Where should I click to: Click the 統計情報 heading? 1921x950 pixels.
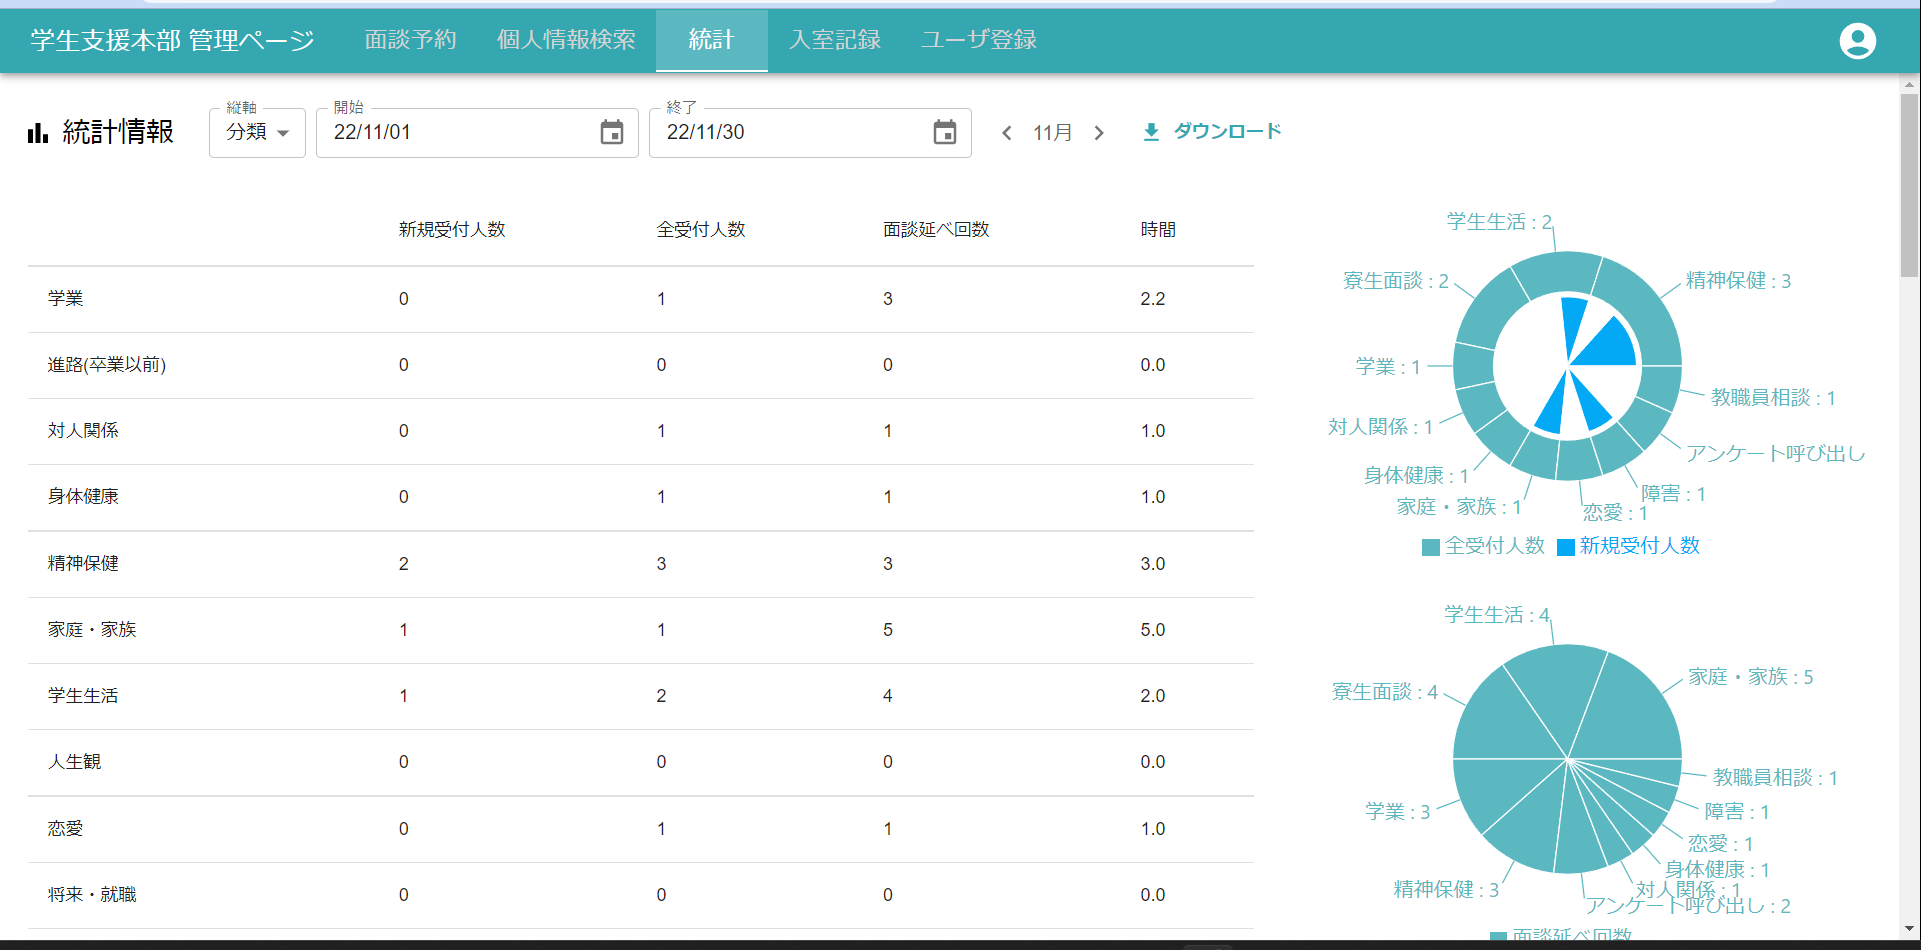point(118,132)
